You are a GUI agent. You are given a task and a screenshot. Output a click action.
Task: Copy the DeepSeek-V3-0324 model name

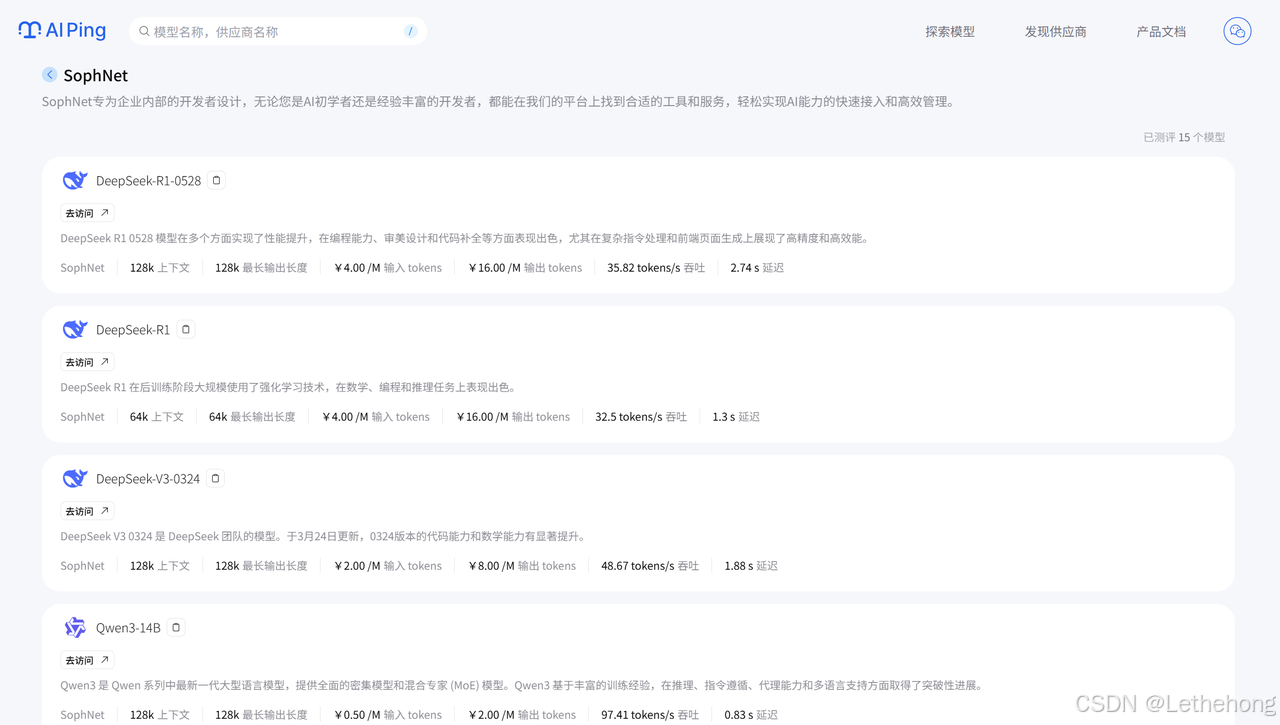pyautogui.click(x=215, y=479)
